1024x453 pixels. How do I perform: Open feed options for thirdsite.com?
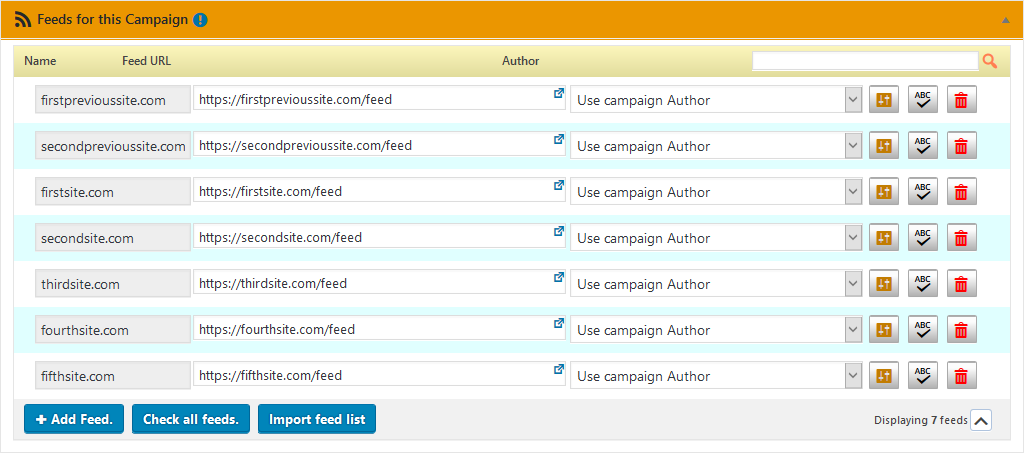[x=884, y=284]
